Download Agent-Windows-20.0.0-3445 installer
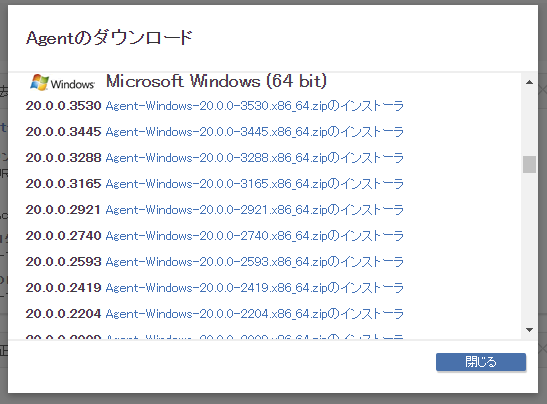 click(254, 132)
